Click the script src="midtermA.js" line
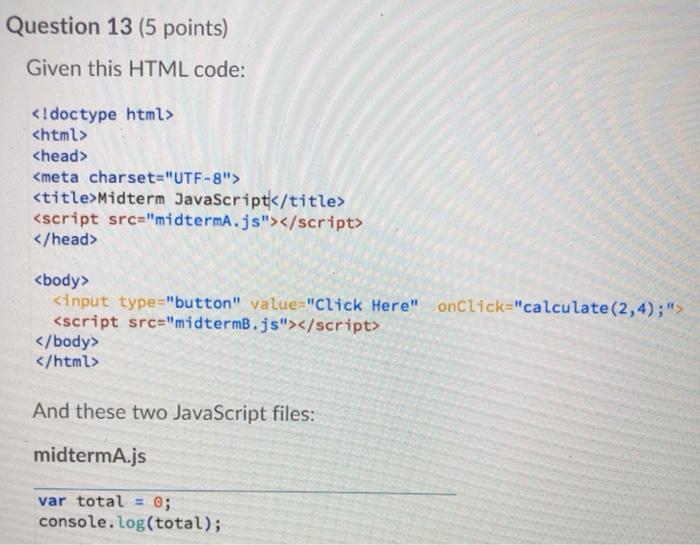 [x=198, y=220]
